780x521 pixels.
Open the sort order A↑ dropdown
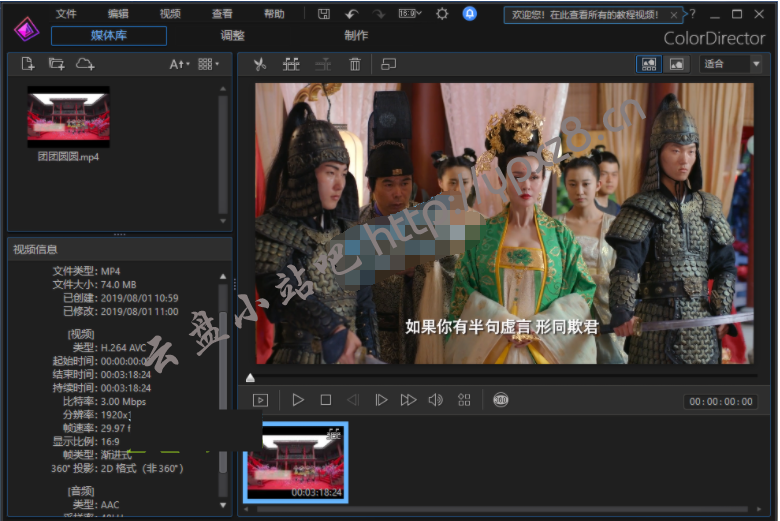pyautogui.click(x=179, y=64)
